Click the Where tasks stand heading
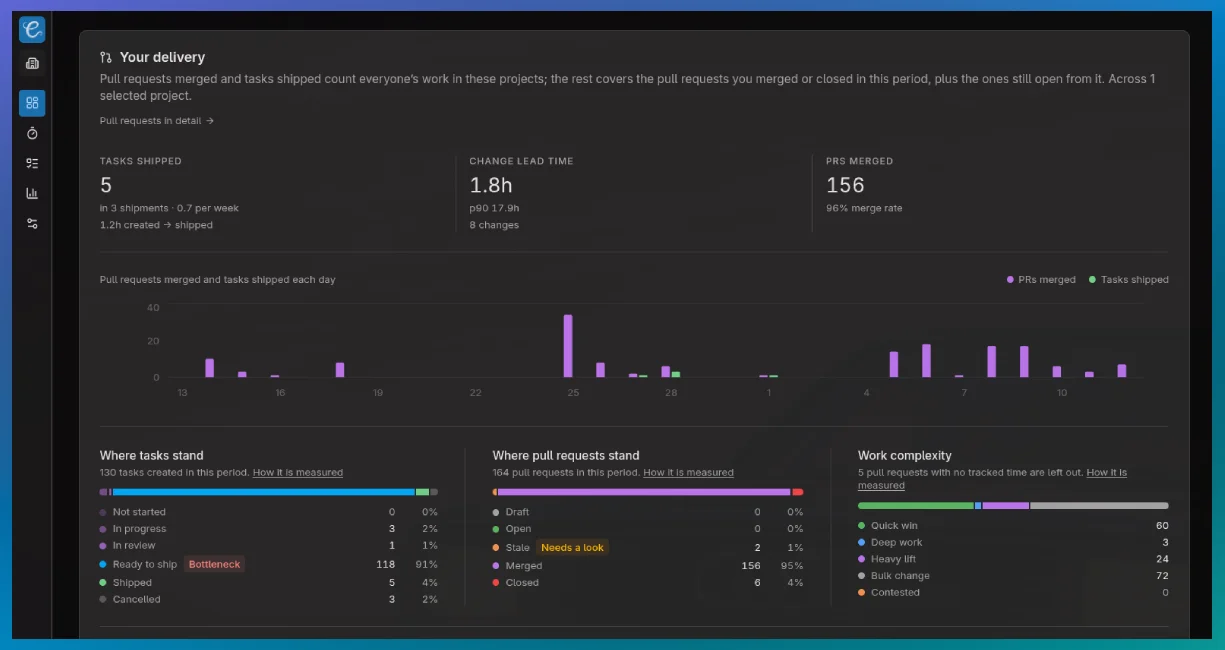This screenshot has height=650, width=1225. (x=152, y=456)
